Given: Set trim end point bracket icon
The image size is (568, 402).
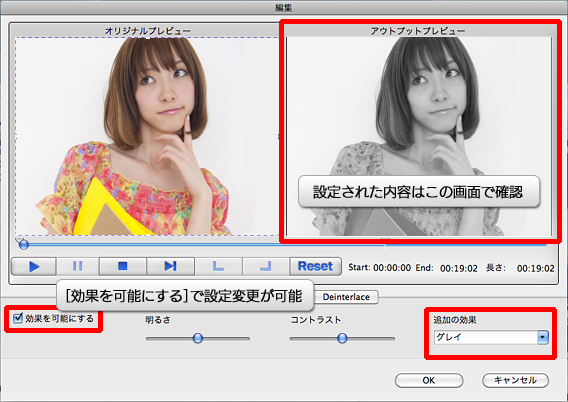Looking at the screenshot, I should (x=266, y=267).
